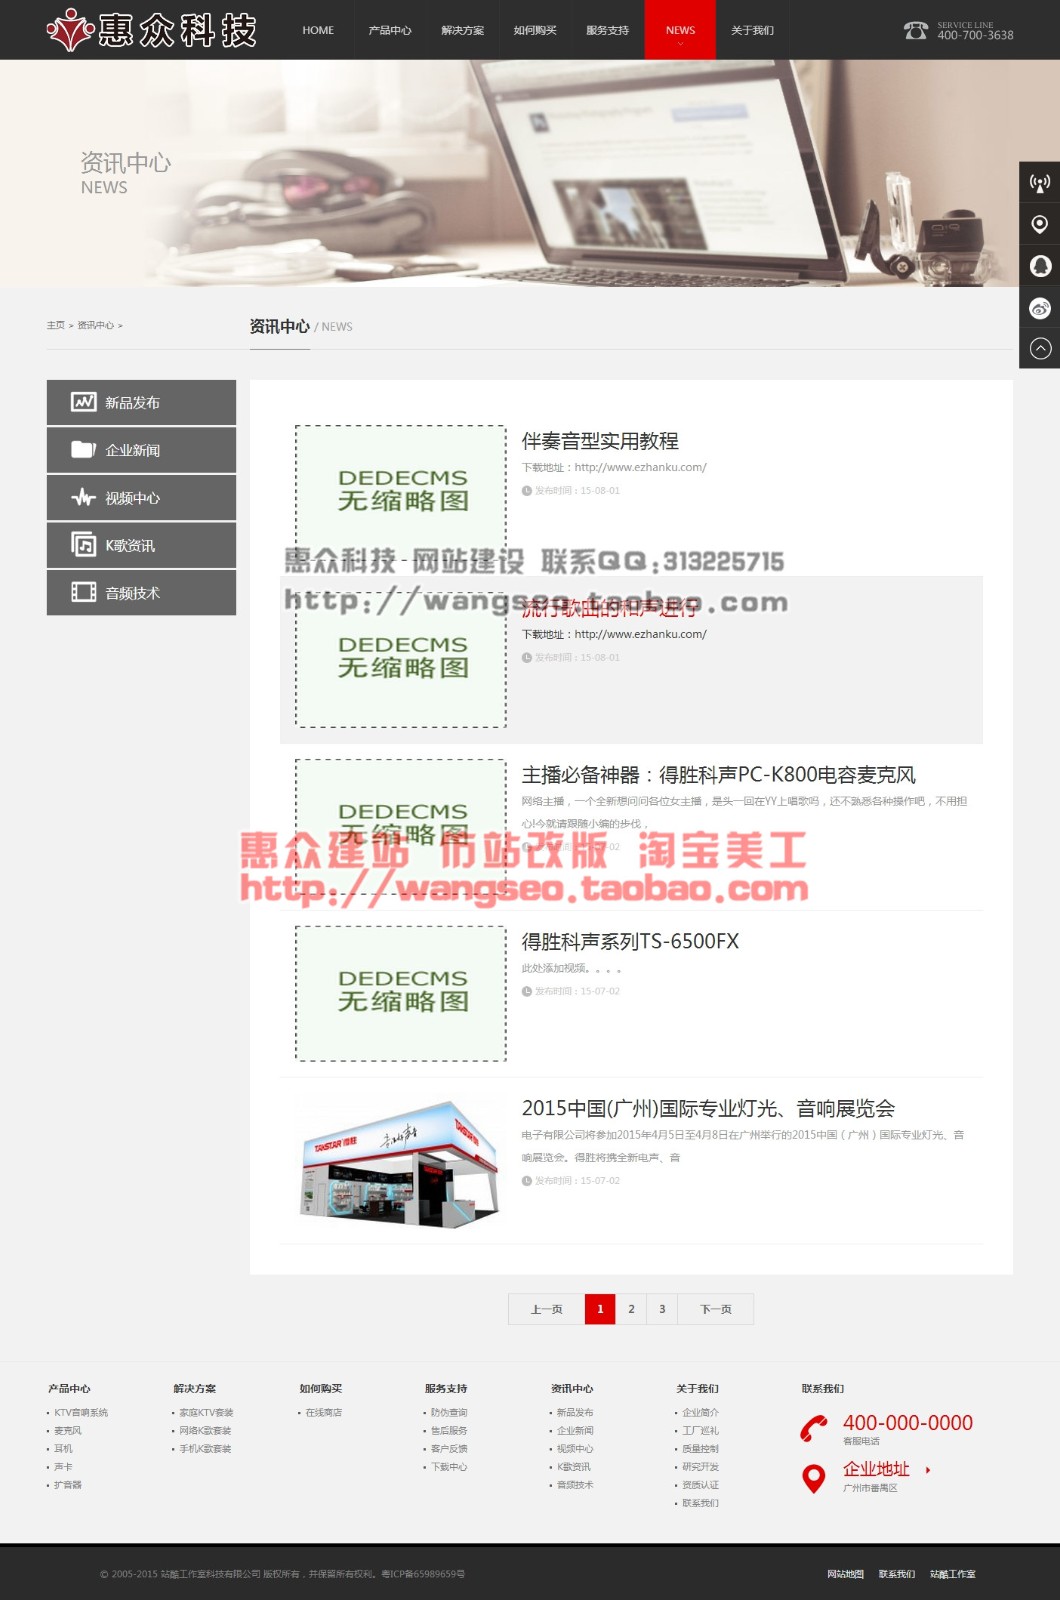Open the footer link 下载中心

(x=449, y=1467)
